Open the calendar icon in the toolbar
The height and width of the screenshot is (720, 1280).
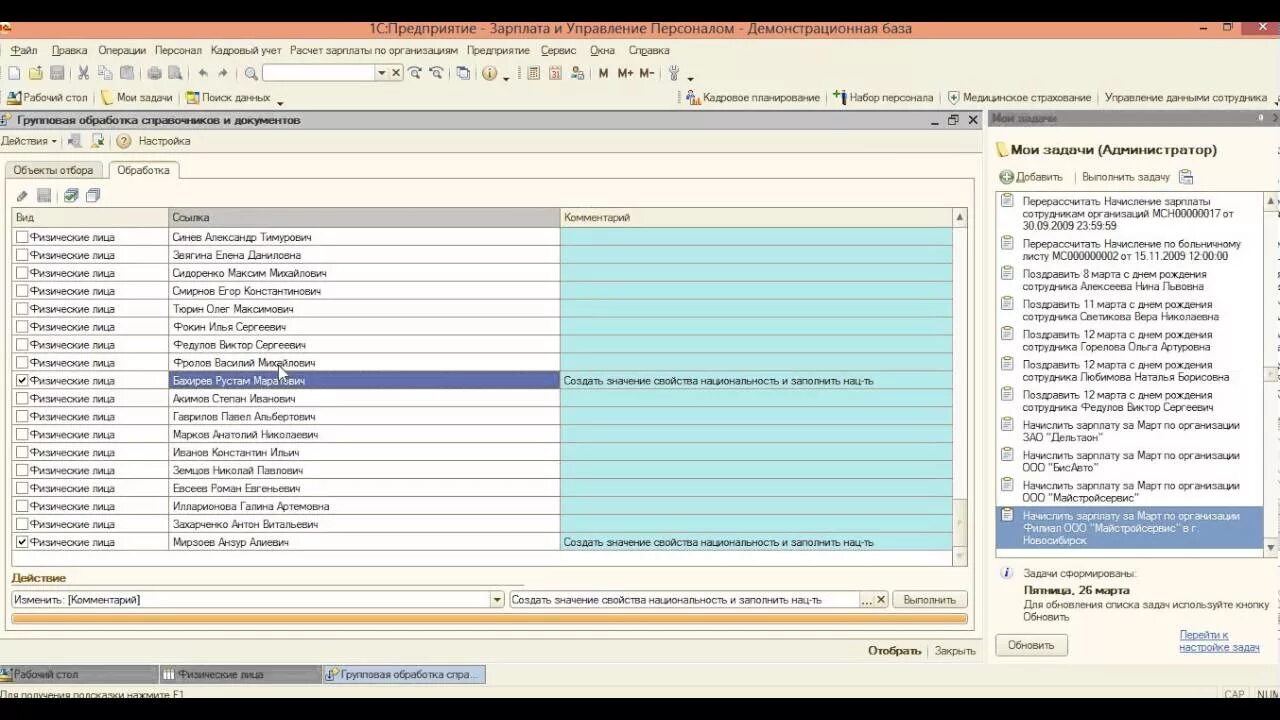555,73
